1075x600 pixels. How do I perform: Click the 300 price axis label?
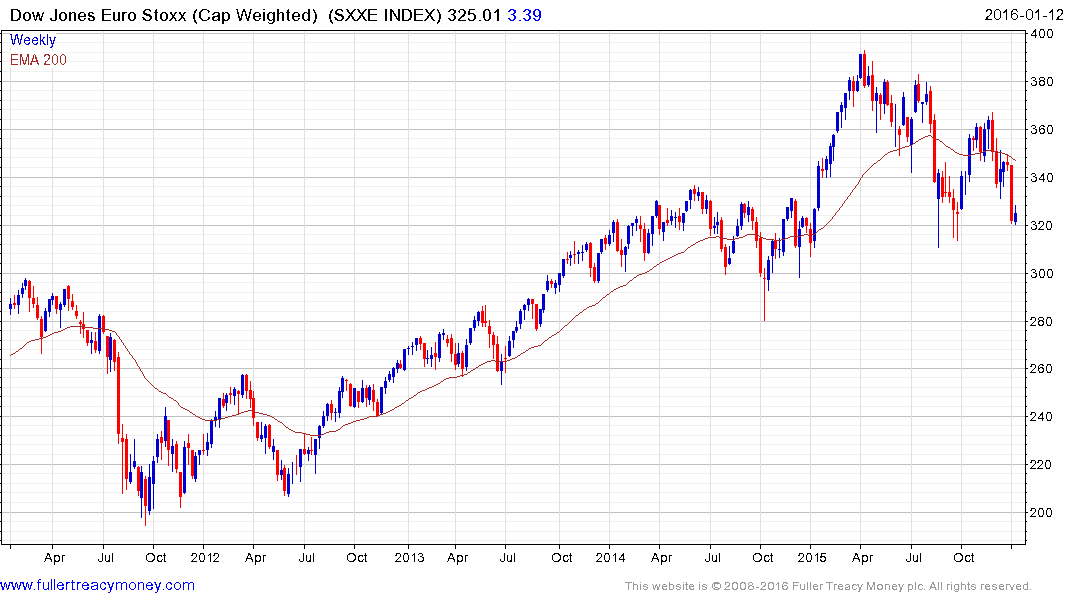(1042, 274)
